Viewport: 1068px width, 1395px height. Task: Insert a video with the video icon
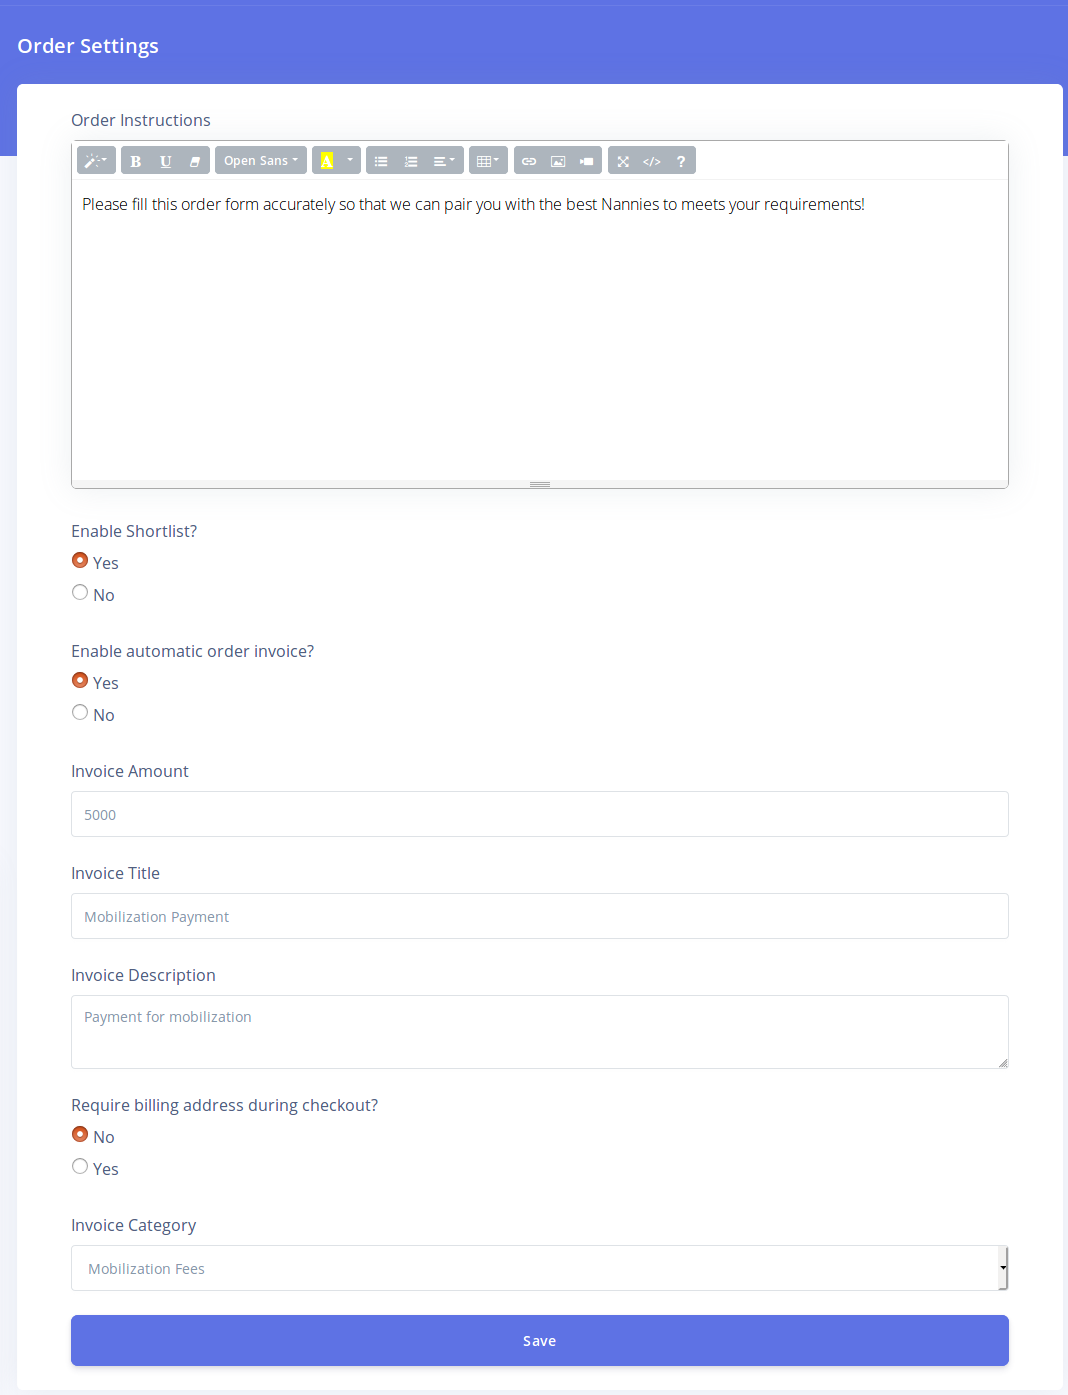[x=587, y=161]
